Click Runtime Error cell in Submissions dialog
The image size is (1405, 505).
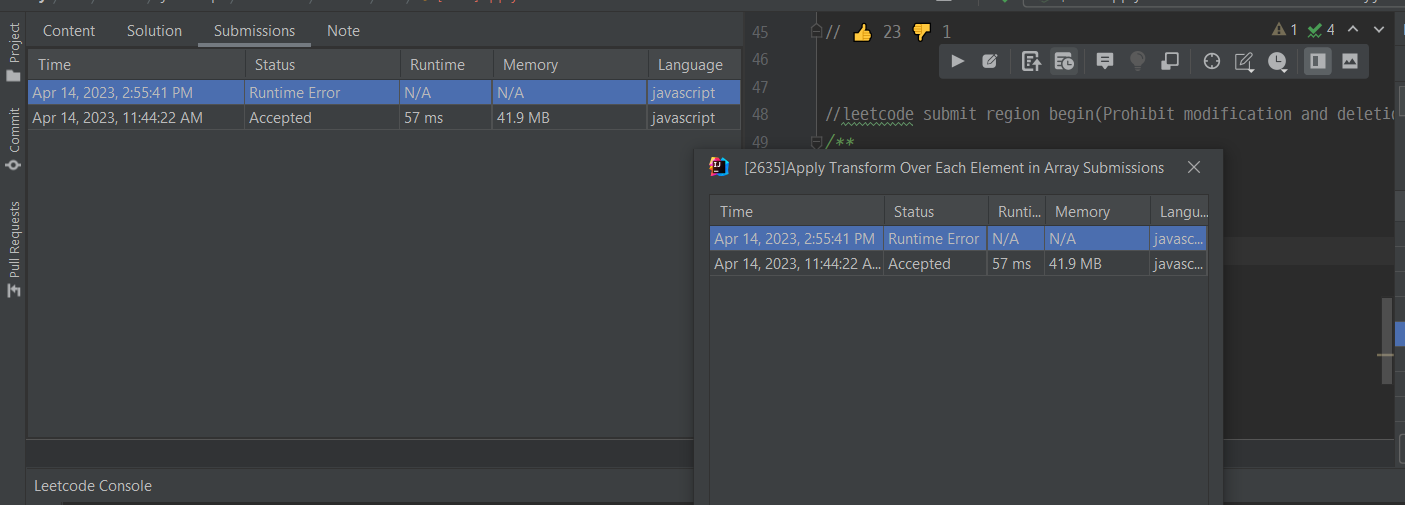click(x=934, y=239)
